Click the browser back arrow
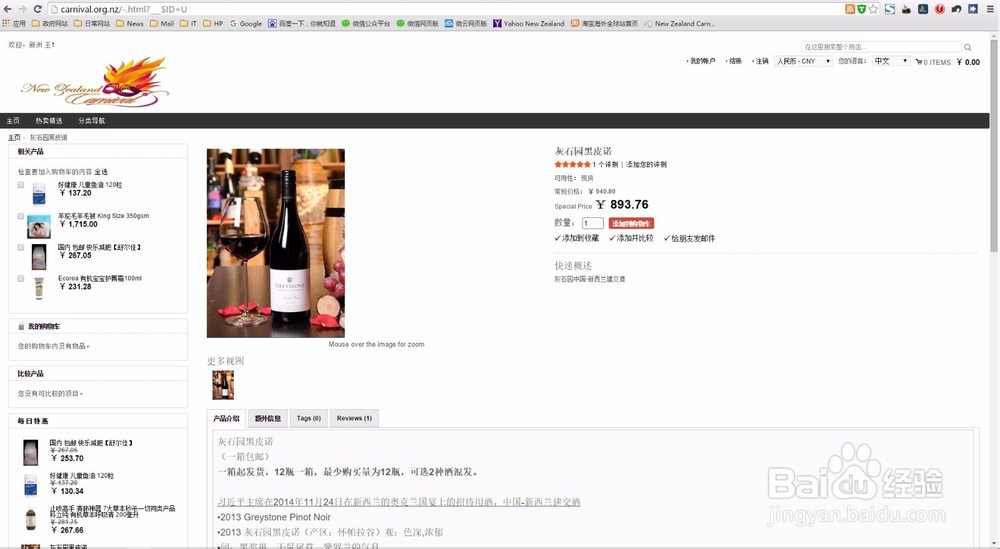1000x549 pixels. point(7,9)
